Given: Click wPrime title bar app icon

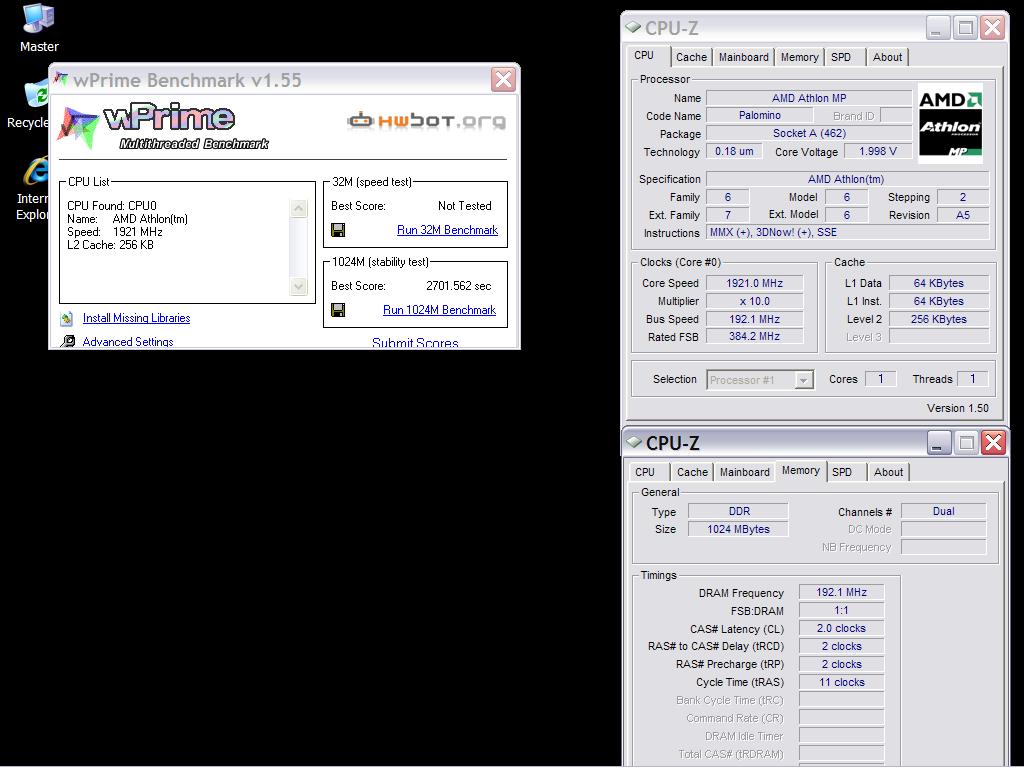Looking at the screenshot, I should click(61, 79).
